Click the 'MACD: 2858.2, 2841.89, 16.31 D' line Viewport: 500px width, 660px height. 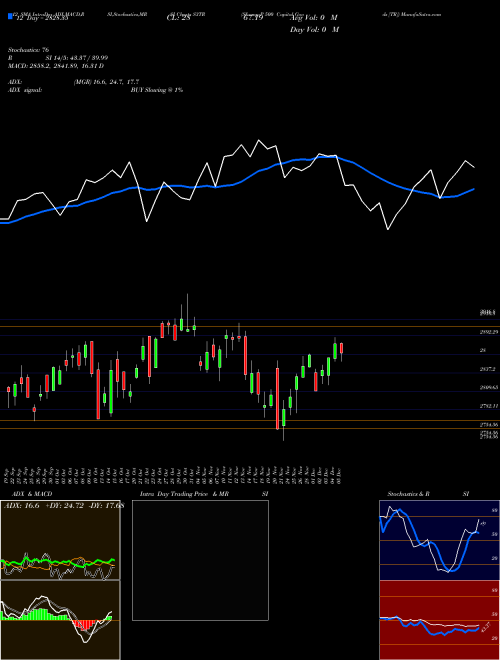[56, 66]
